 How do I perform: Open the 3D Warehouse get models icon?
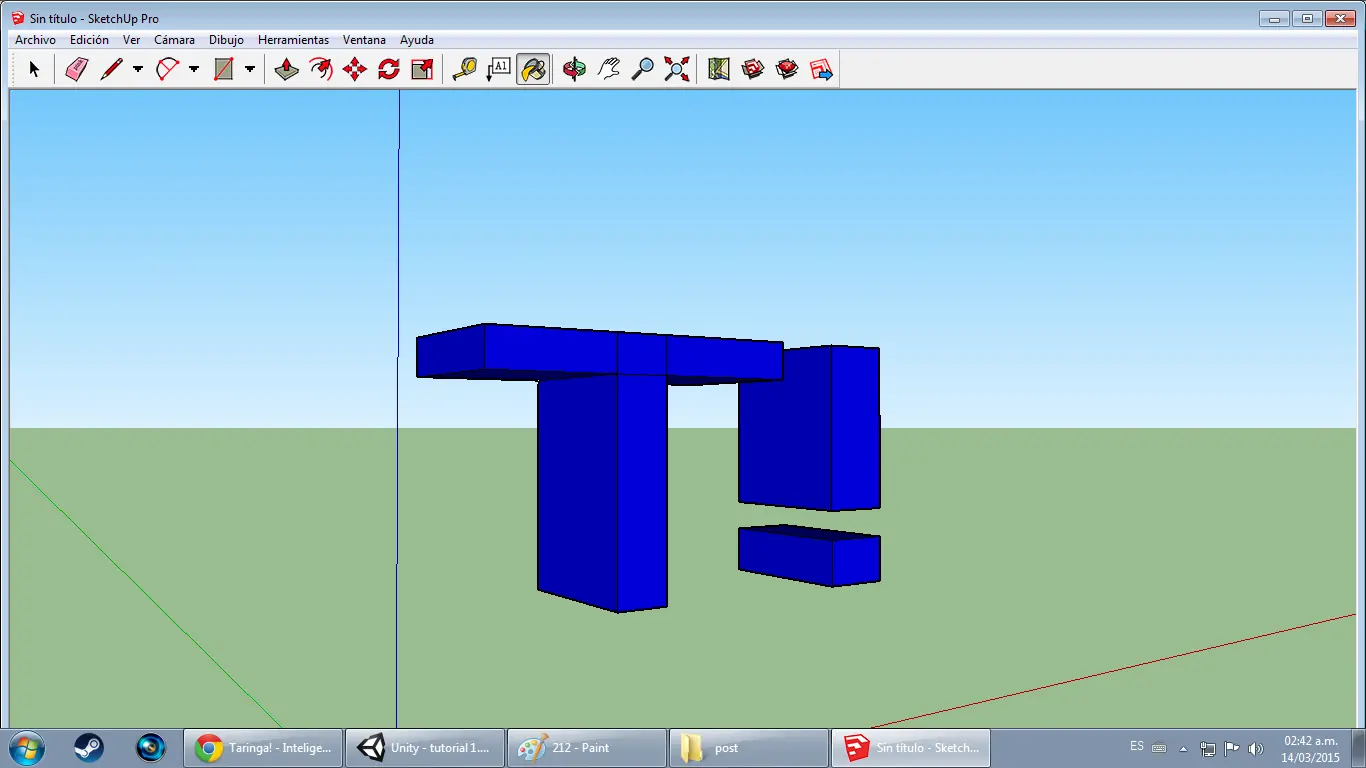(753, 69)
